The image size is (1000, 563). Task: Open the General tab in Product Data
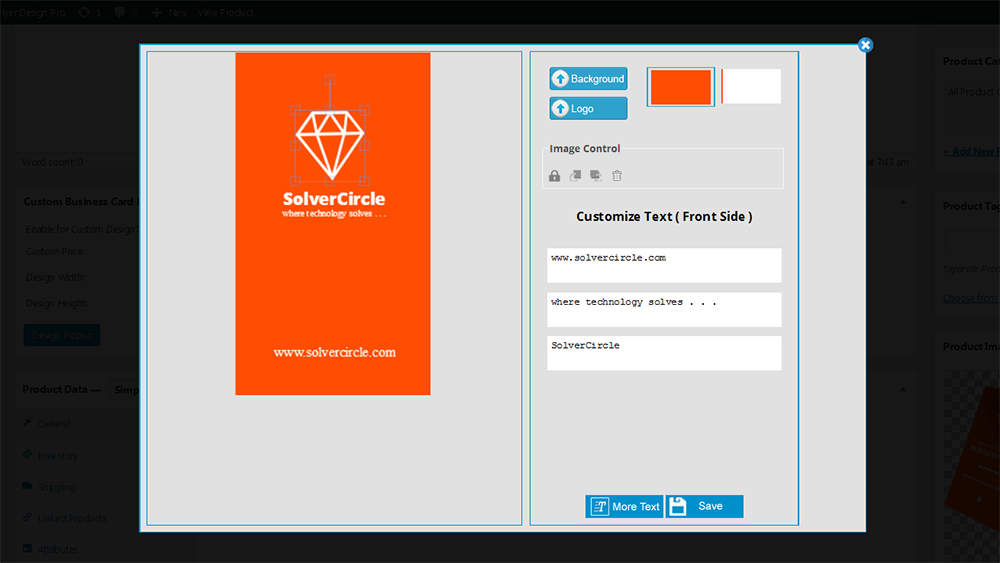click(54, 423)
